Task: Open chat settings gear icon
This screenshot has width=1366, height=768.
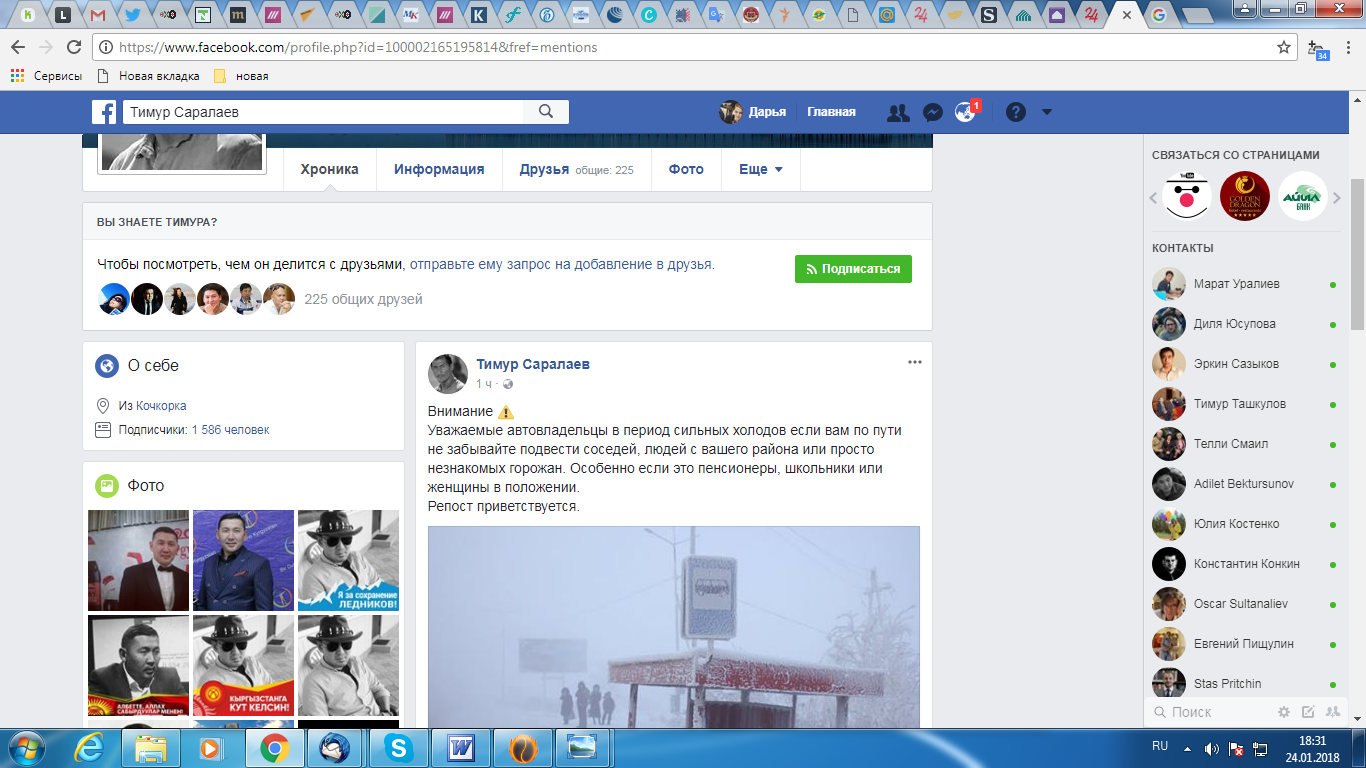Action: coord(1284,712)
